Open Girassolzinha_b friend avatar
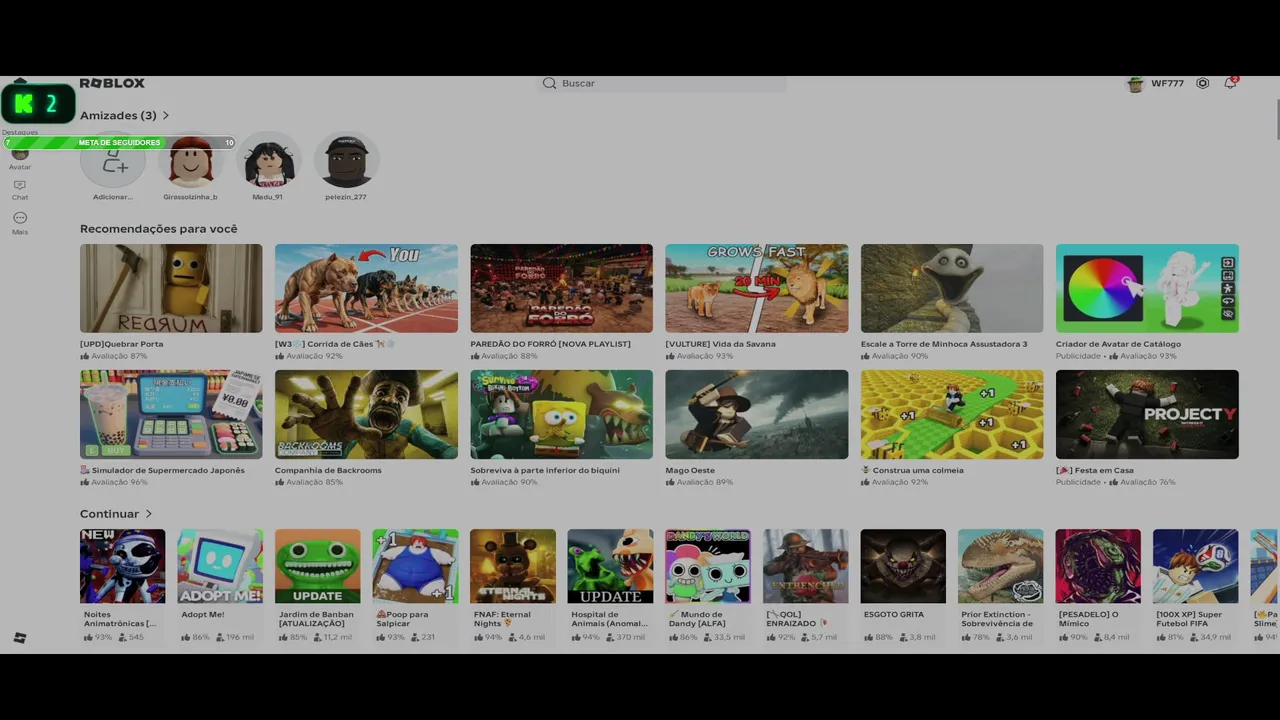The image size is (1280, 720). 191,160
